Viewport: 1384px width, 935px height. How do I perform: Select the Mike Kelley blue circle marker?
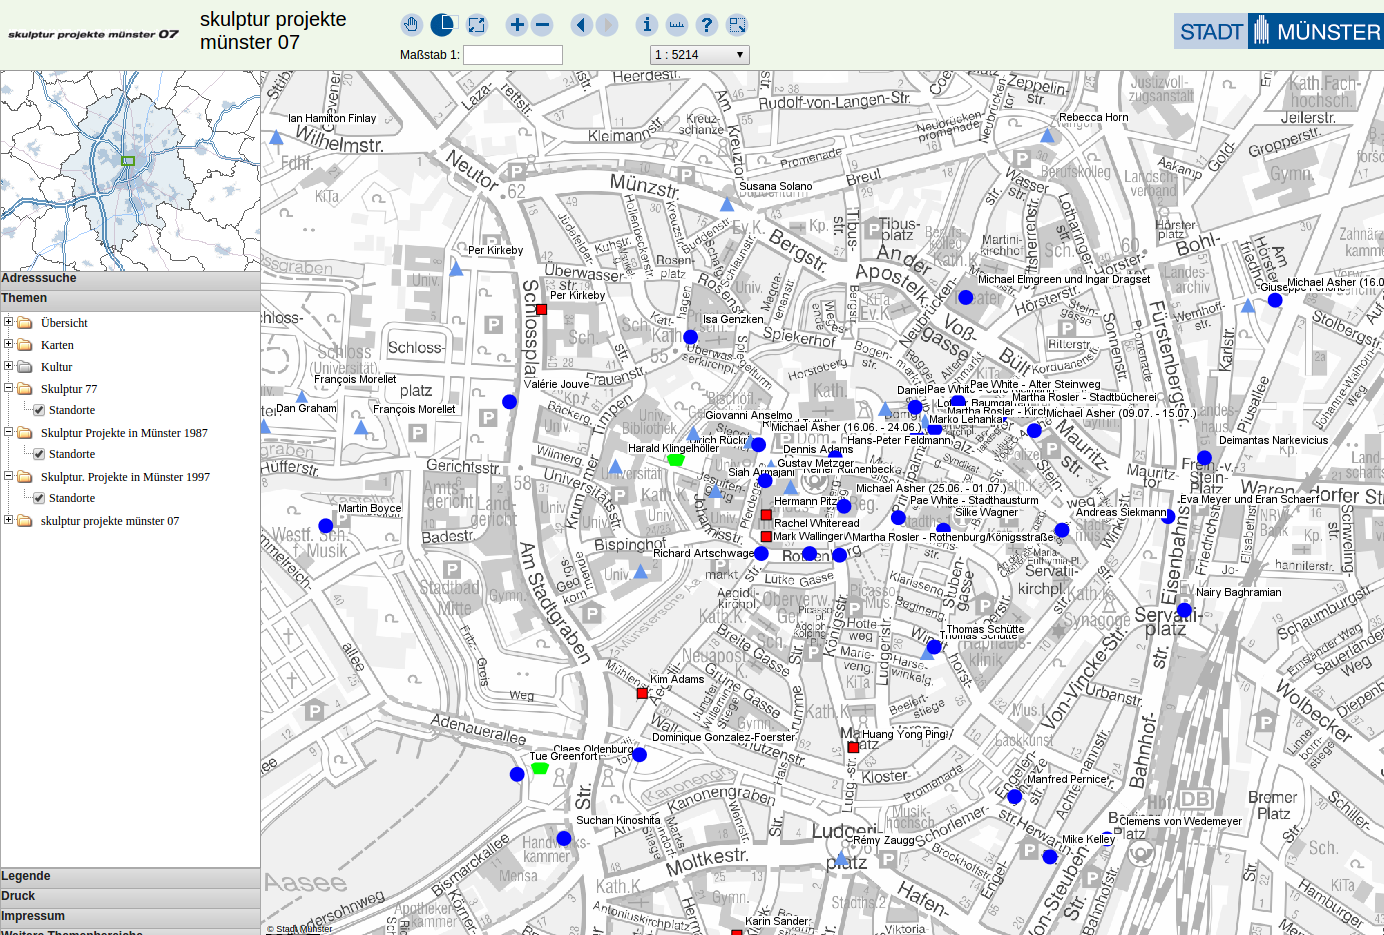point(1049,857)
